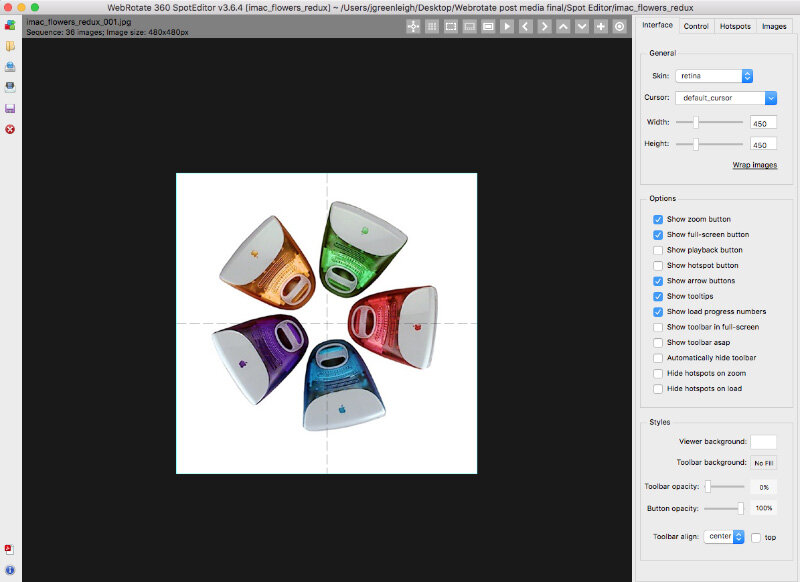This screenshot has width=800, height=582.
Task: Click the viewer toolbar preview icon
Action: click(x=469, y=27)
